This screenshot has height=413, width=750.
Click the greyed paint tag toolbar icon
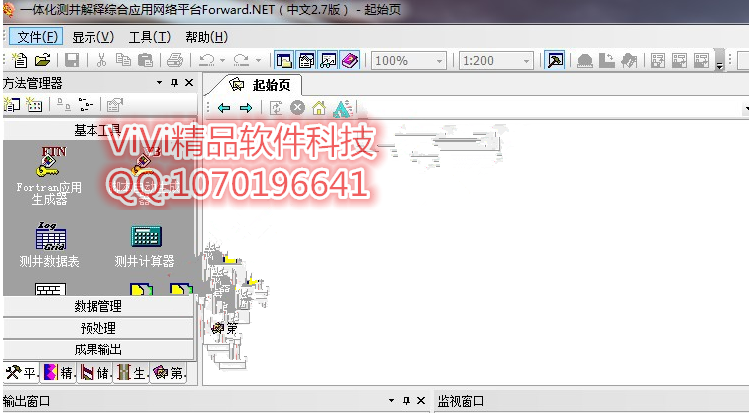tap(629, 60)
